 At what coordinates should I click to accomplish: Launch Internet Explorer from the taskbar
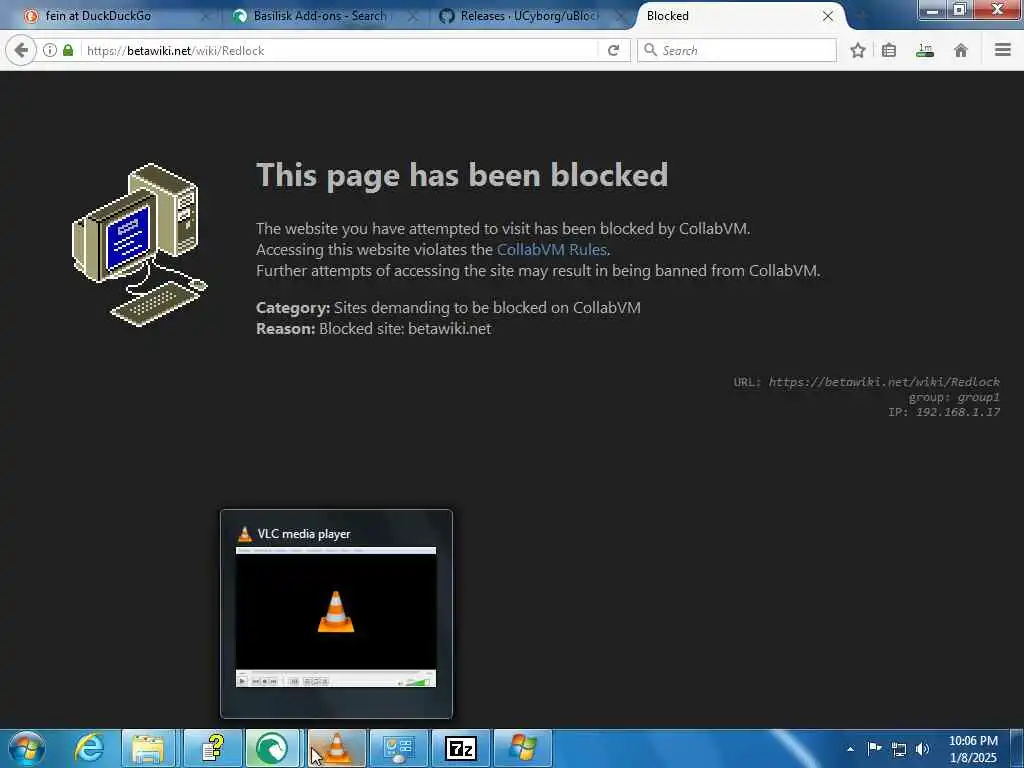coord(89,748)
